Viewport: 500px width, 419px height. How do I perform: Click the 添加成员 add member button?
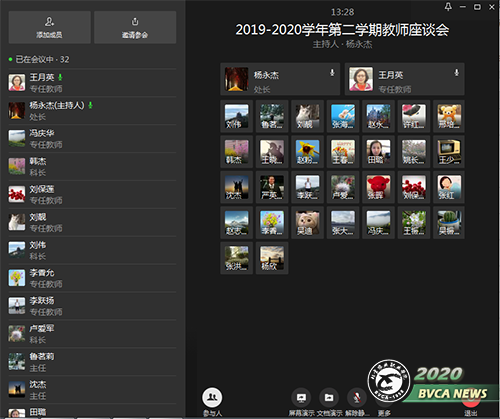click(49, 27)
